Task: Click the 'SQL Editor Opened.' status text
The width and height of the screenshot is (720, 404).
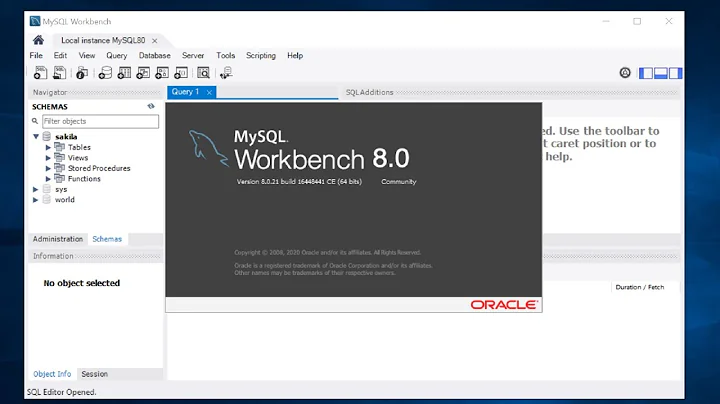Action: coord(62,392)
